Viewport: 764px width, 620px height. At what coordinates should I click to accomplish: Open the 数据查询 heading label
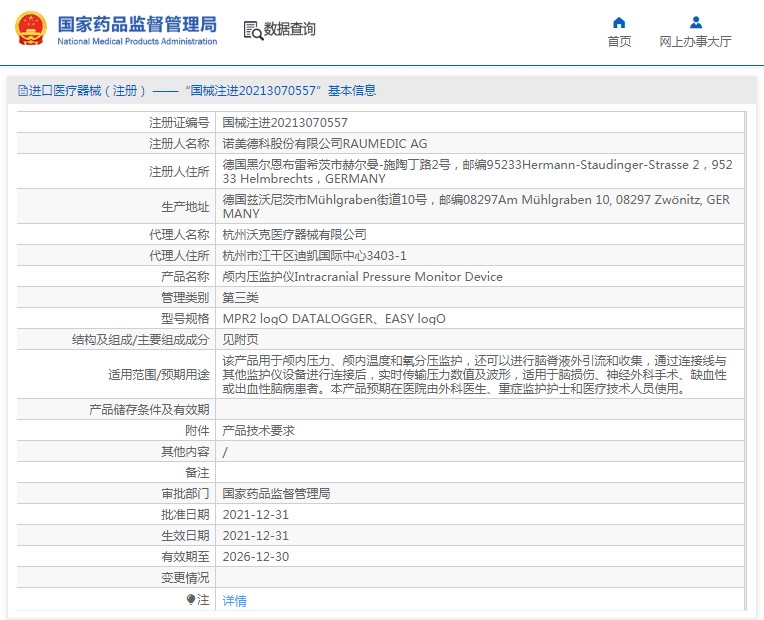[290, 30]
